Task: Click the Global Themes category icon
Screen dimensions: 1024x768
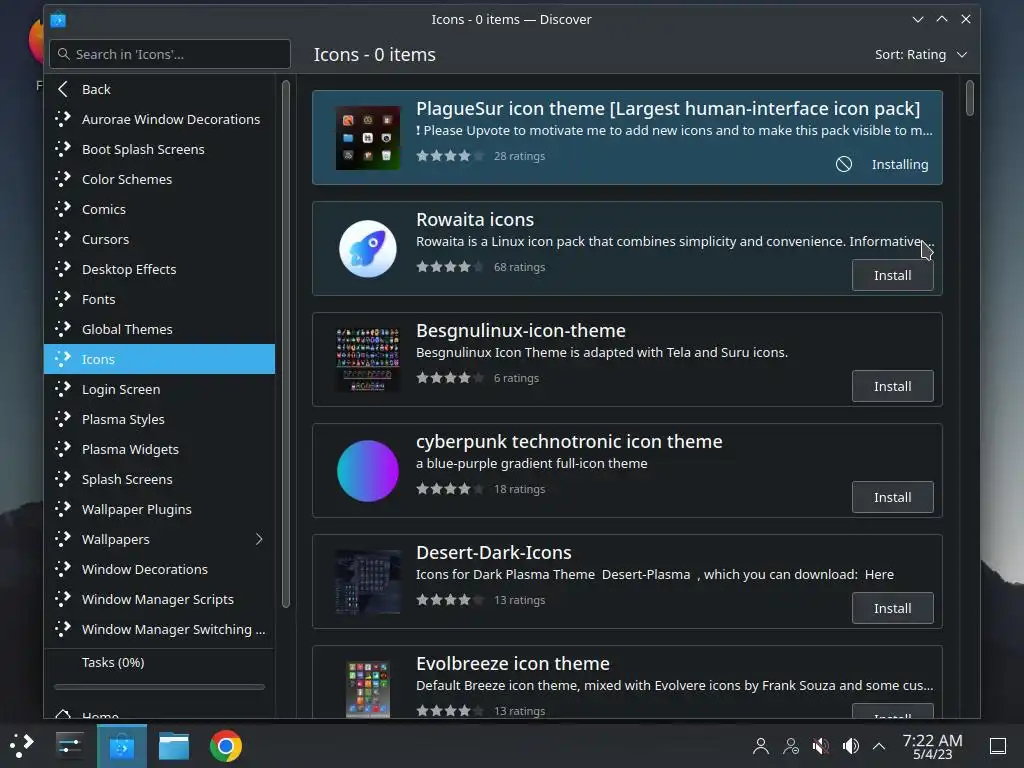Action: click(x=63, y=330)
